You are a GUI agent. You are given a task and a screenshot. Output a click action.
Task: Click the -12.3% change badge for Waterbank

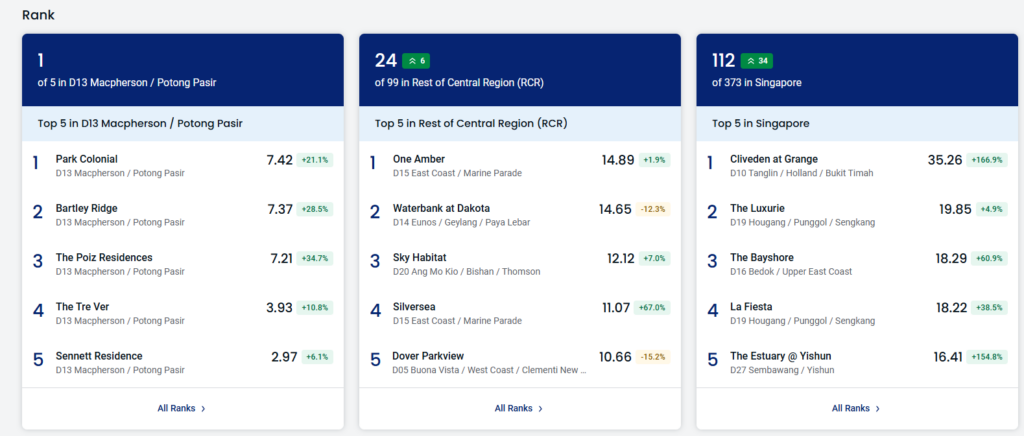pyautogui.click(x=653, y=210)
